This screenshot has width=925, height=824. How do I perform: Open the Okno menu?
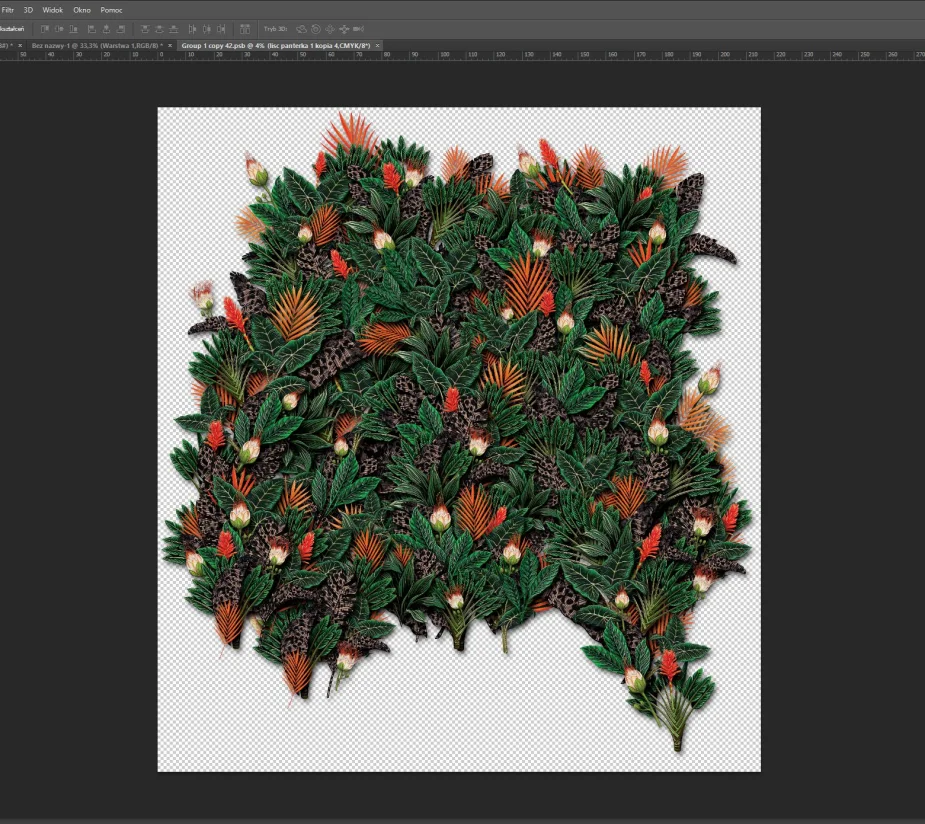tap(81, 10)
